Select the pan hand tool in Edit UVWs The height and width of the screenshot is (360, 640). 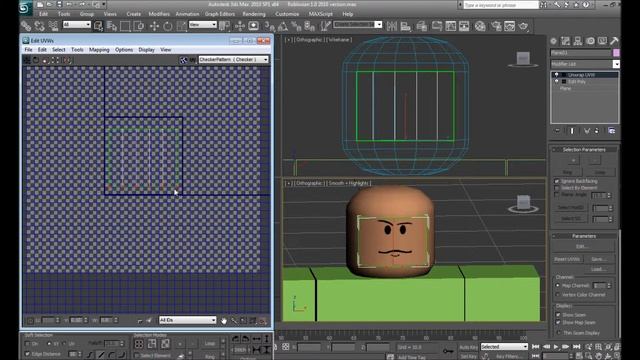(224, 321)
